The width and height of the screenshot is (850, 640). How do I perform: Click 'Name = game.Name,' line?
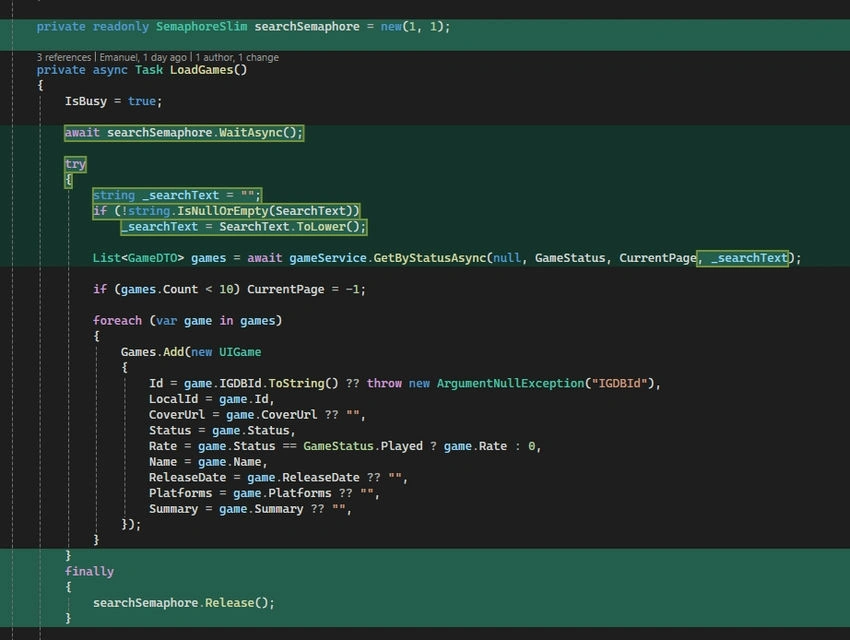[208, 462]
